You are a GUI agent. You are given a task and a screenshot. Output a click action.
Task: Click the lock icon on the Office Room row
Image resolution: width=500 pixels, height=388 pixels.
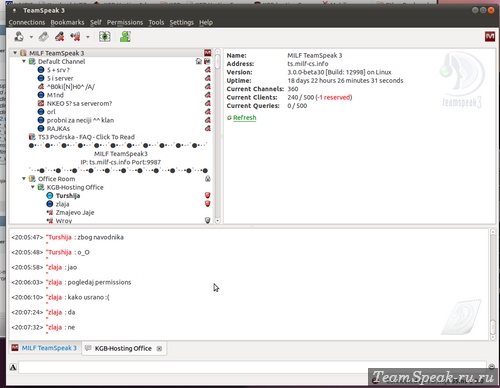point(207,179)
